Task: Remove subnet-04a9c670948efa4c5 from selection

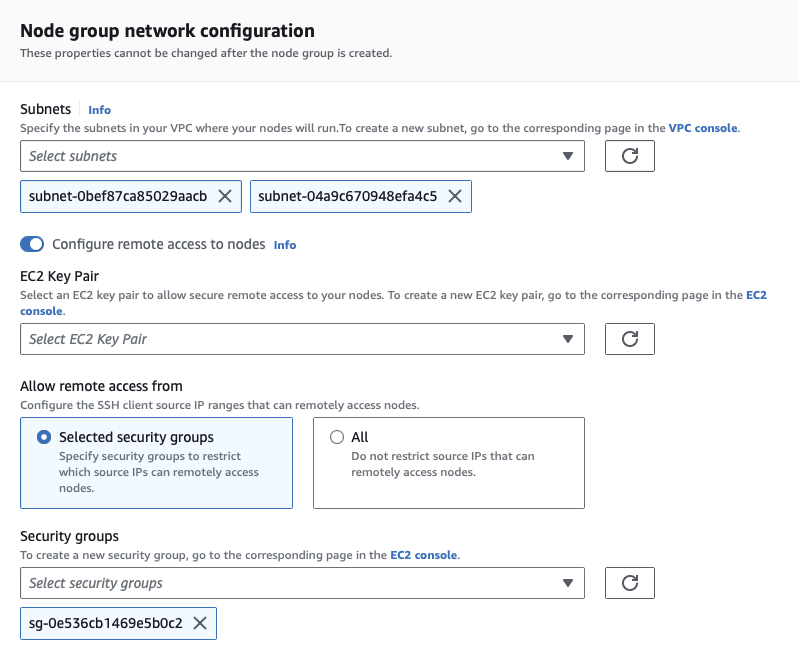Action: point(454,197)
